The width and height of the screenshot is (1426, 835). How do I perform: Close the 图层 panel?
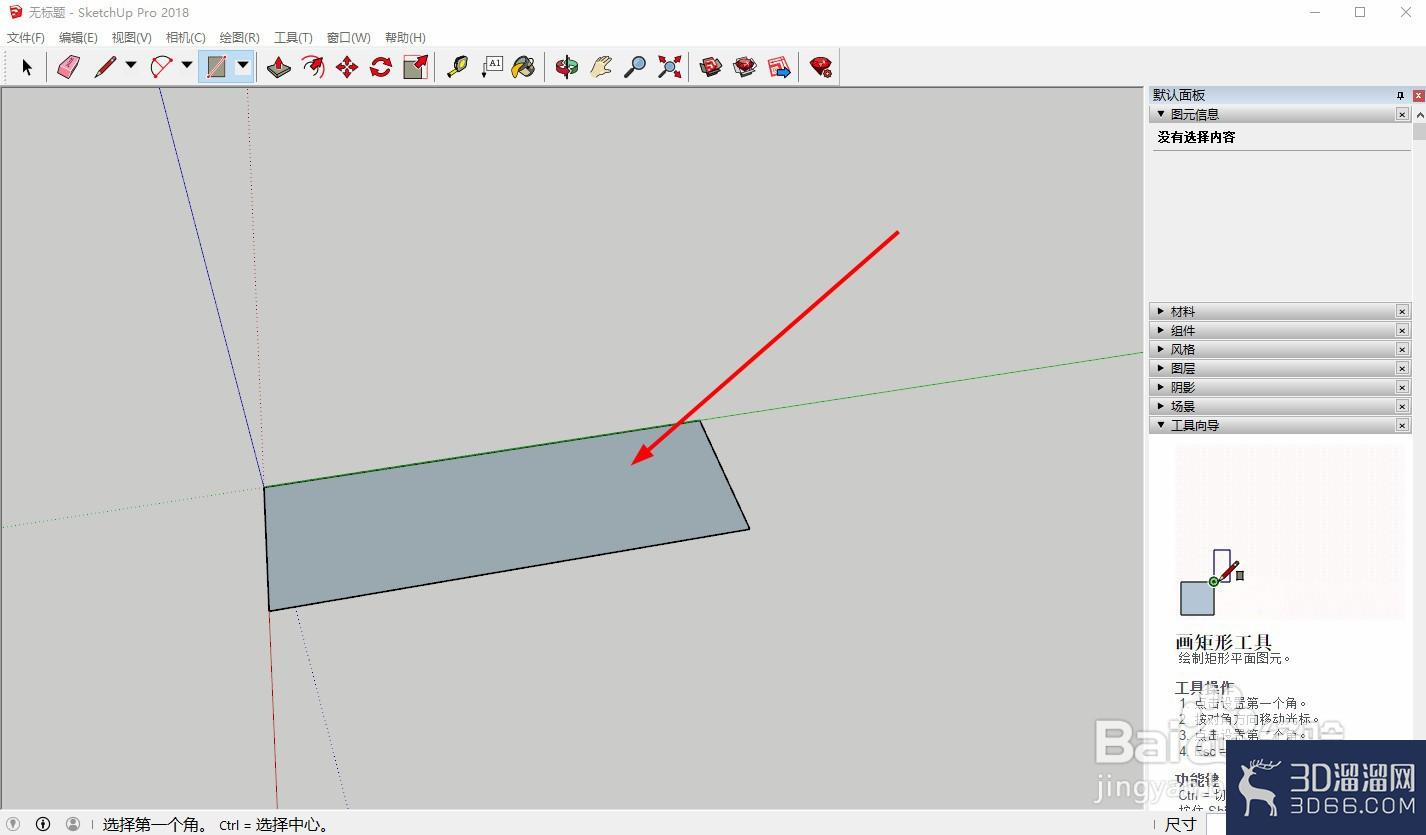point(1402,369)
